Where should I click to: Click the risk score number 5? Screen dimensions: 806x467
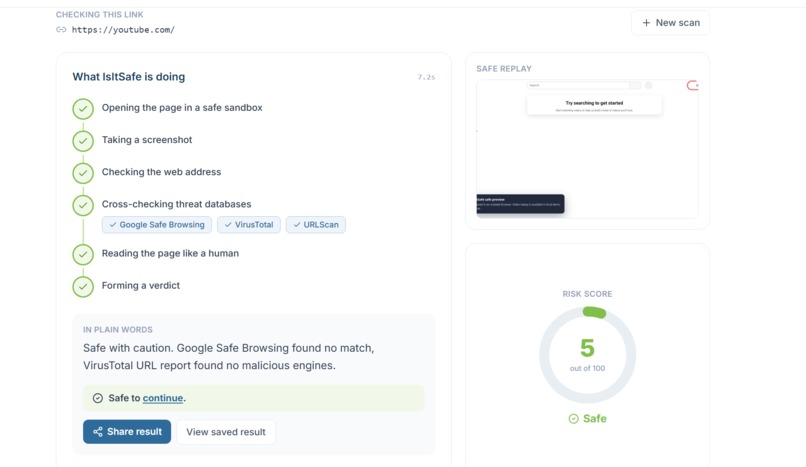coord(587,348)
